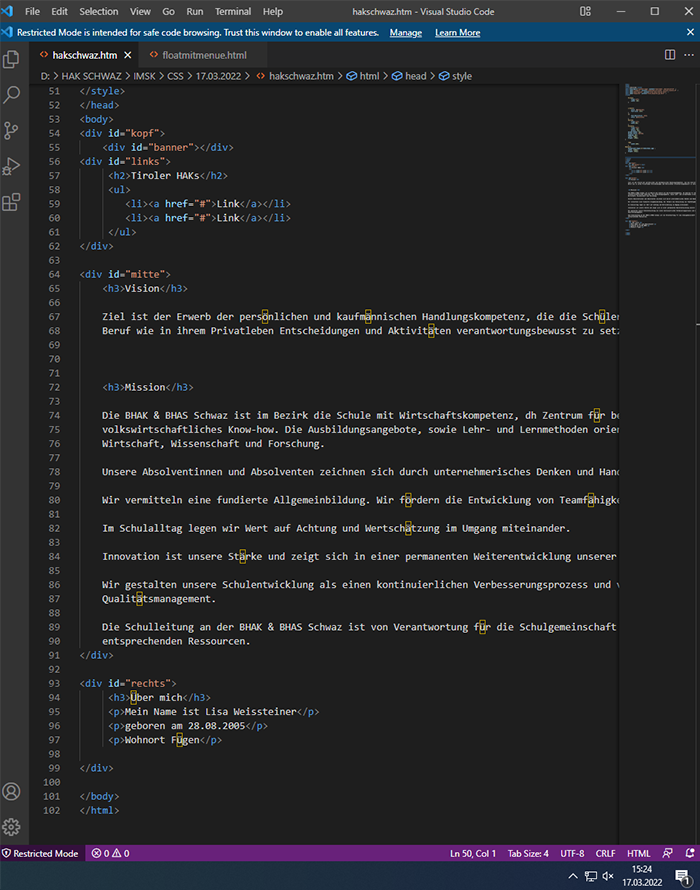This screenshot has width=700, height=890.
Task: Open the Explorer view in activity bar
Action: coord(12,59)
